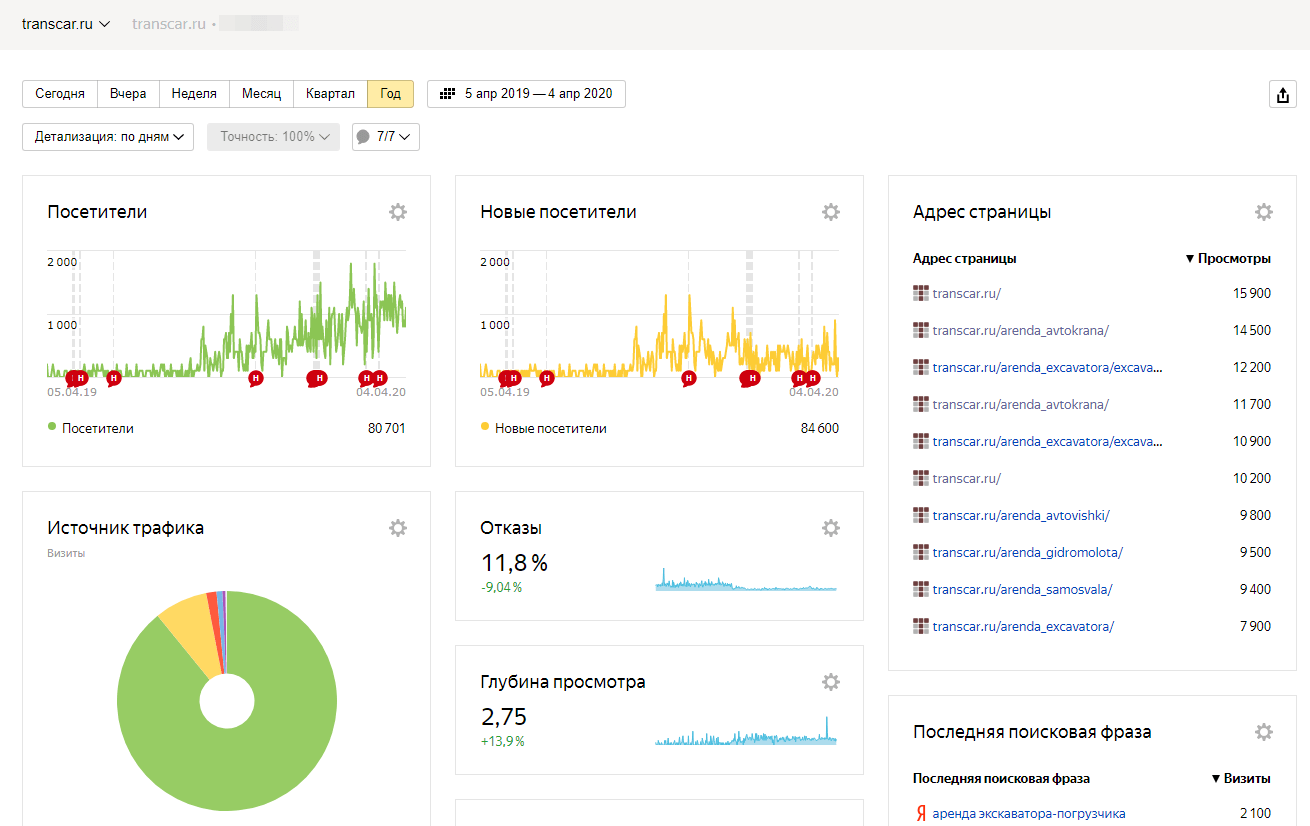Open the transcar.ru counter dropdown
The width and height of the screenshot is (1310, 826).
pos(66,24)
